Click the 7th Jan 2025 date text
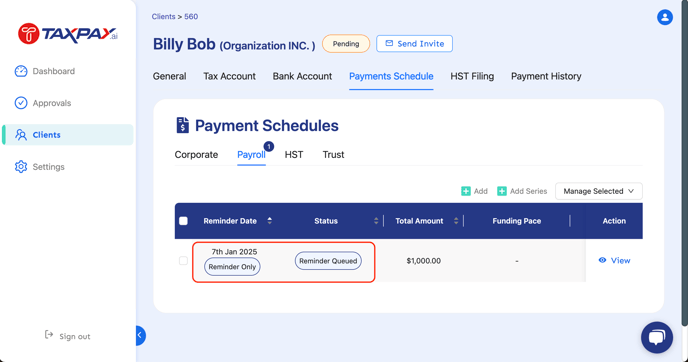688x362 pixels. 234,251
